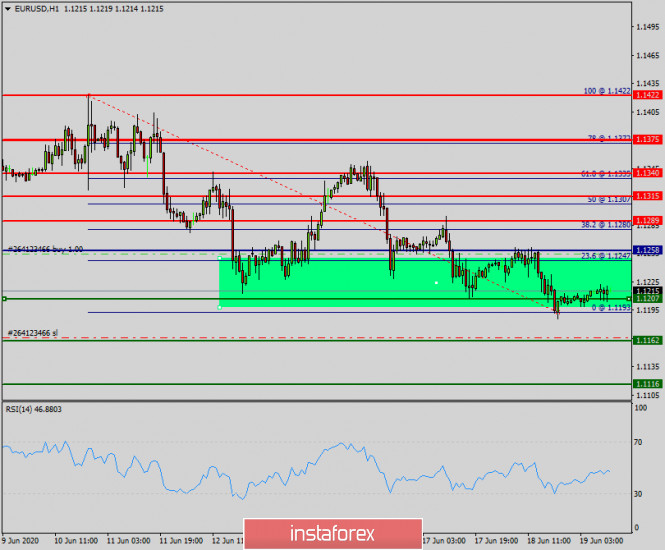Select the '50 @ 1.1307' Fibonacci label
Image resolution: width=665 pixels, height=550 pixels.
[609, 199]
